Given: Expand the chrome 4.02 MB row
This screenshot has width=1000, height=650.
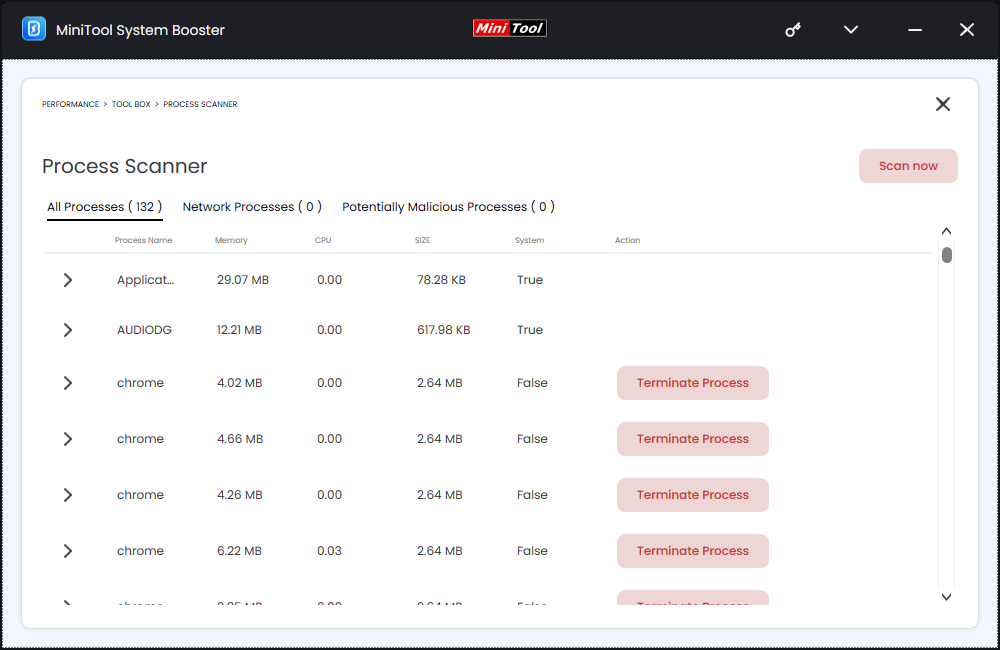Looking at the screenshot, I should click(68, 383).
